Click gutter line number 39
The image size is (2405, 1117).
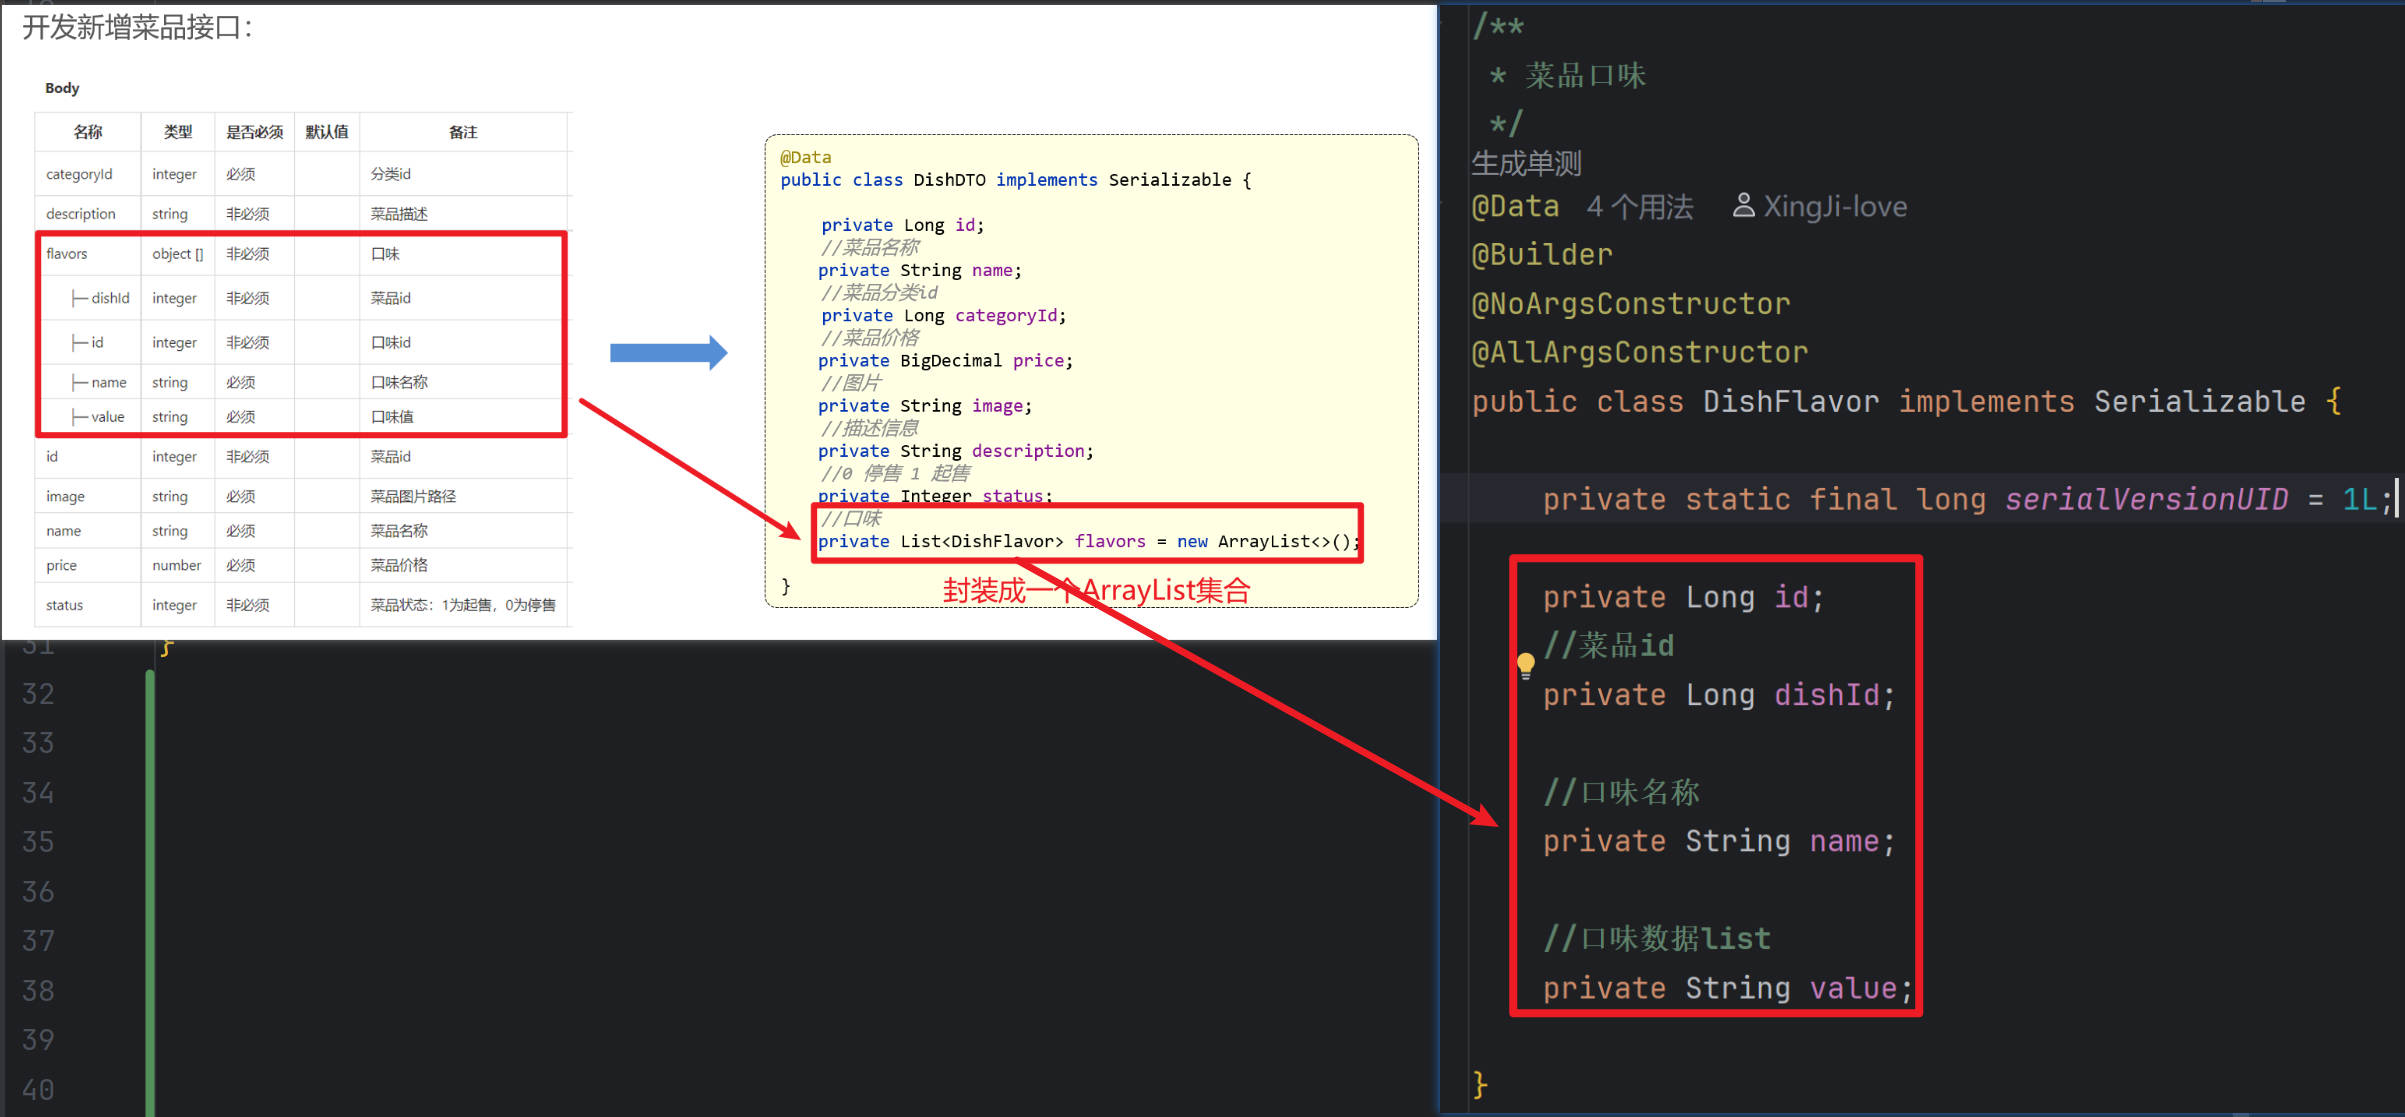(x=38, y=1040)
